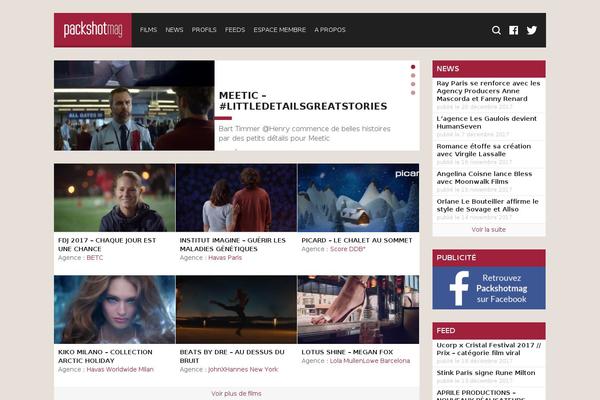
Task: Click the Score DDB° agency link
Action: (348, 249)
